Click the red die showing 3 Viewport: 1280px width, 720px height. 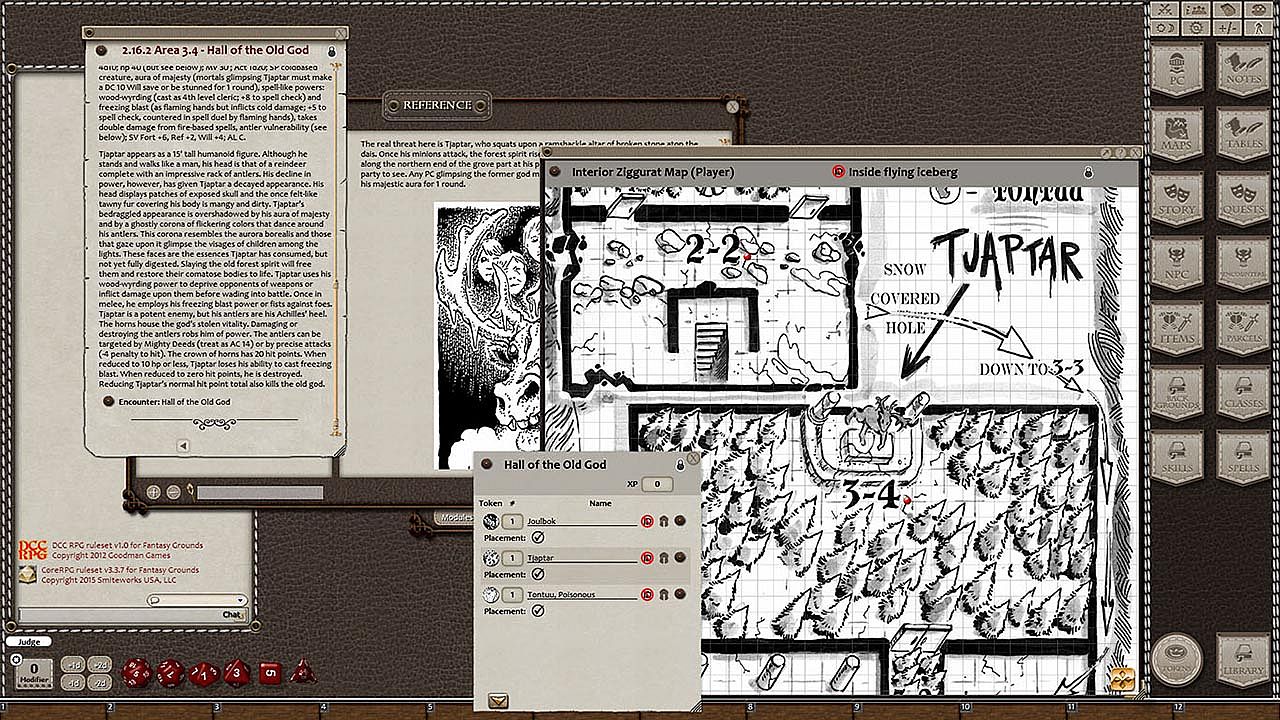(237, 672)
